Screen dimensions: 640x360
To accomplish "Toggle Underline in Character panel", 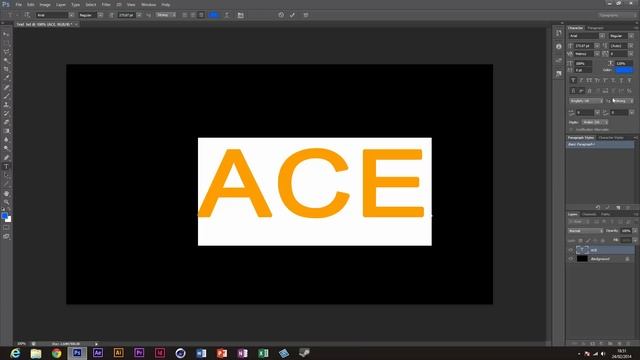I will tap(621, 80).
